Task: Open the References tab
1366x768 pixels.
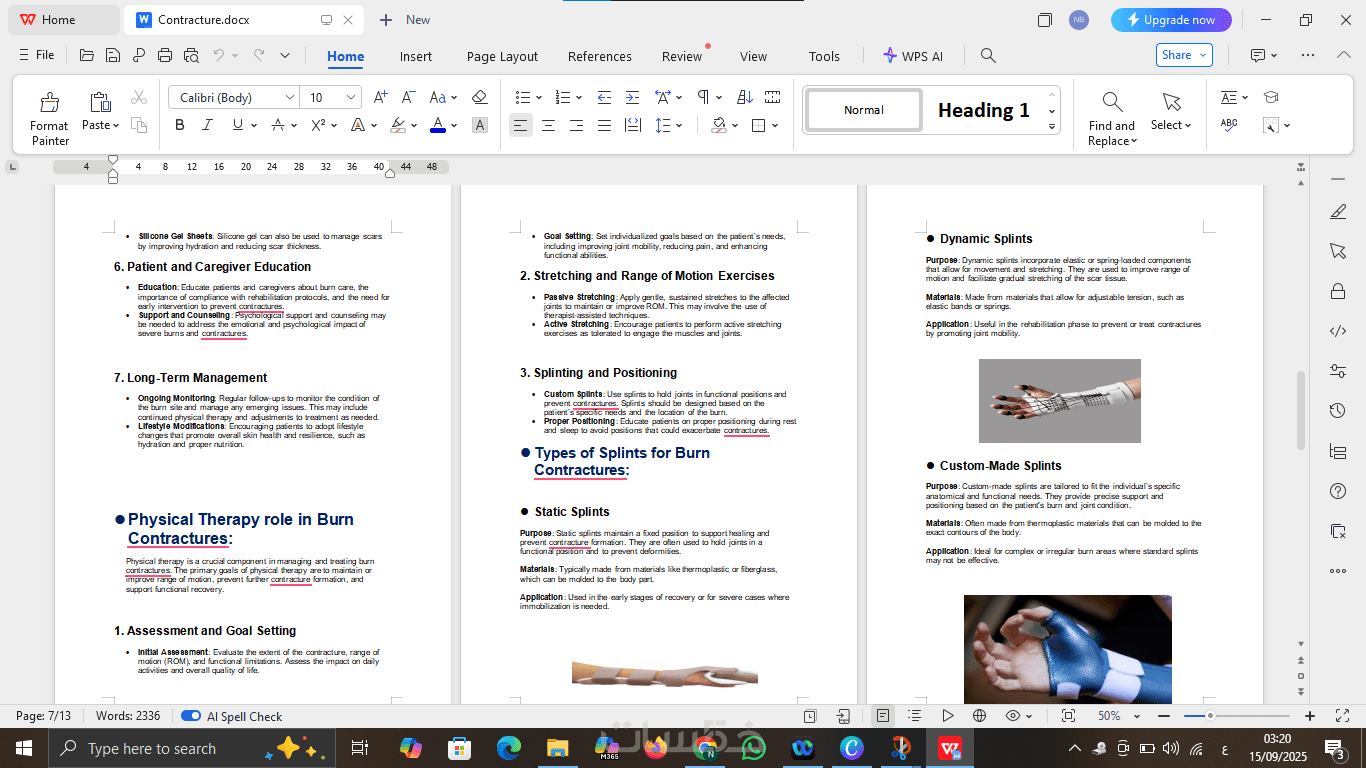Action: (600, 56)
